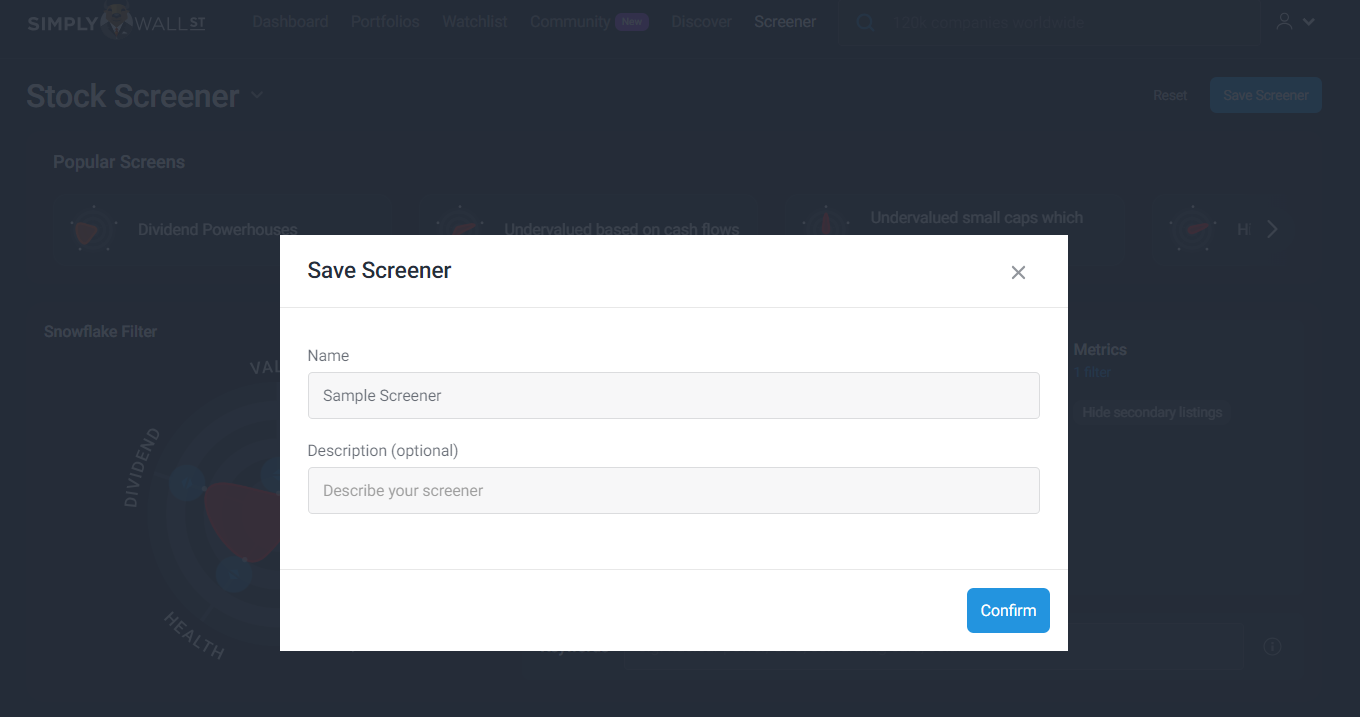Navigate to Discover
The height and width of the screenshot is (717, 1360).
point(701,22)
